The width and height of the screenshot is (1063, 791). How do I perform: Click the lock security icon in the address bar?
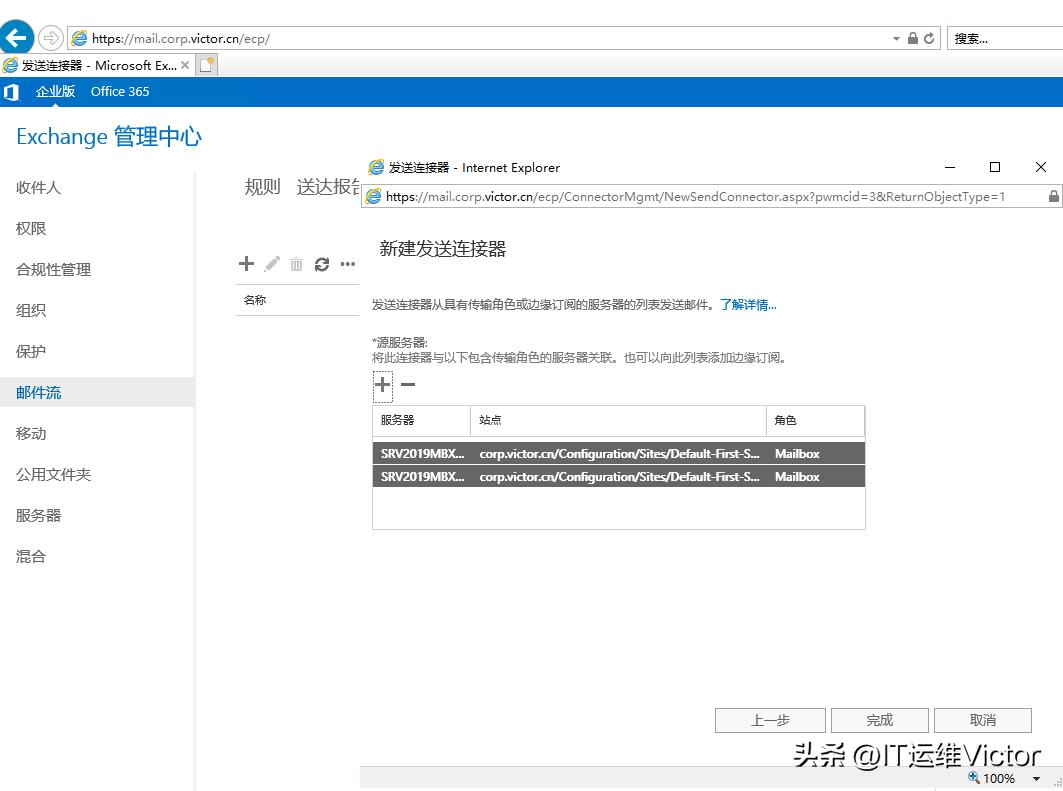pos(914,37)
